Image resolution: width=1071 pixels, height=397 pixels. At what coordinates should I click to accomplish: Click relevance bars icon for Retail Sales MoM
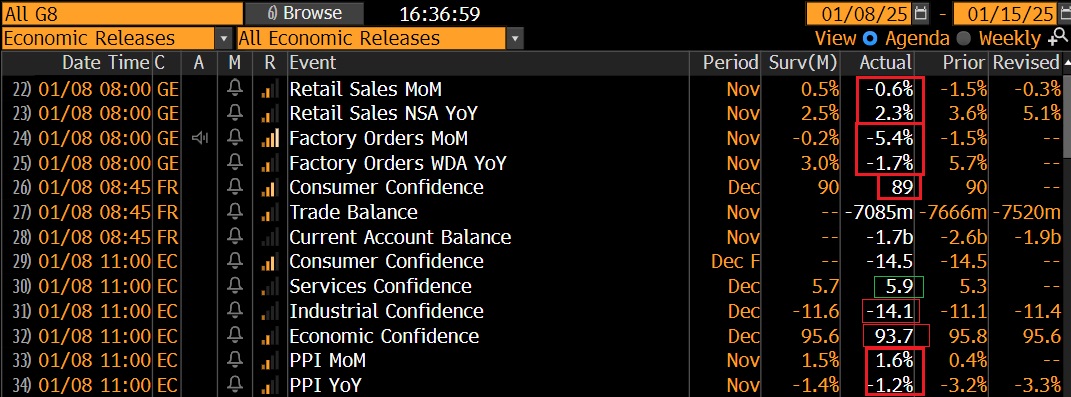270,89
